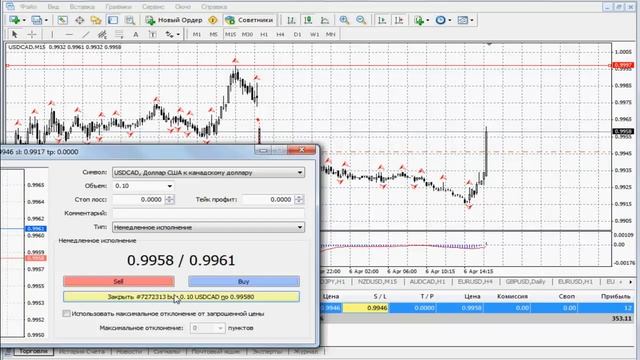Zoom out on the chart
This screenshot has height=360, width=640.
pyautogui.click(x=361, y=20)
